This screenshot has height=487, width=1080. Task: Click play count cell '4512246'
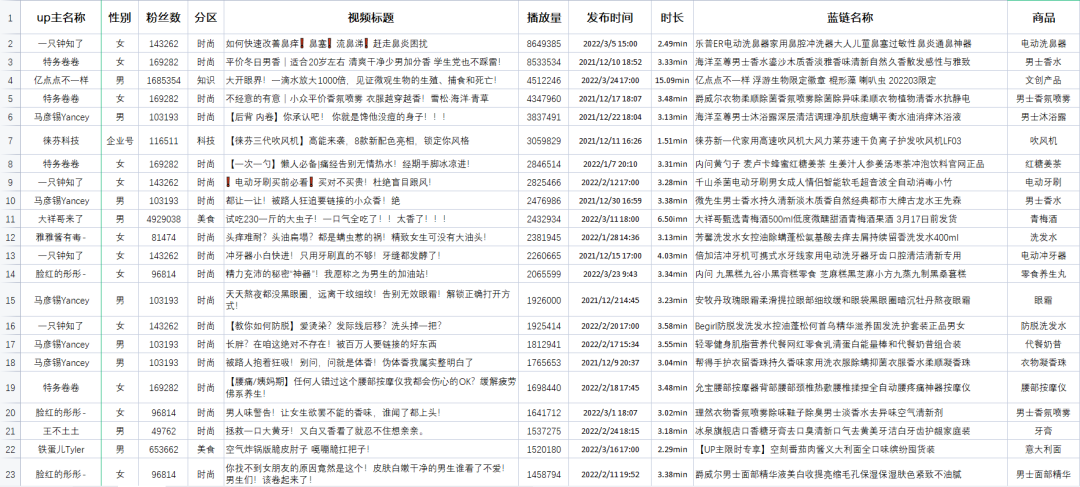click(543, 81)
